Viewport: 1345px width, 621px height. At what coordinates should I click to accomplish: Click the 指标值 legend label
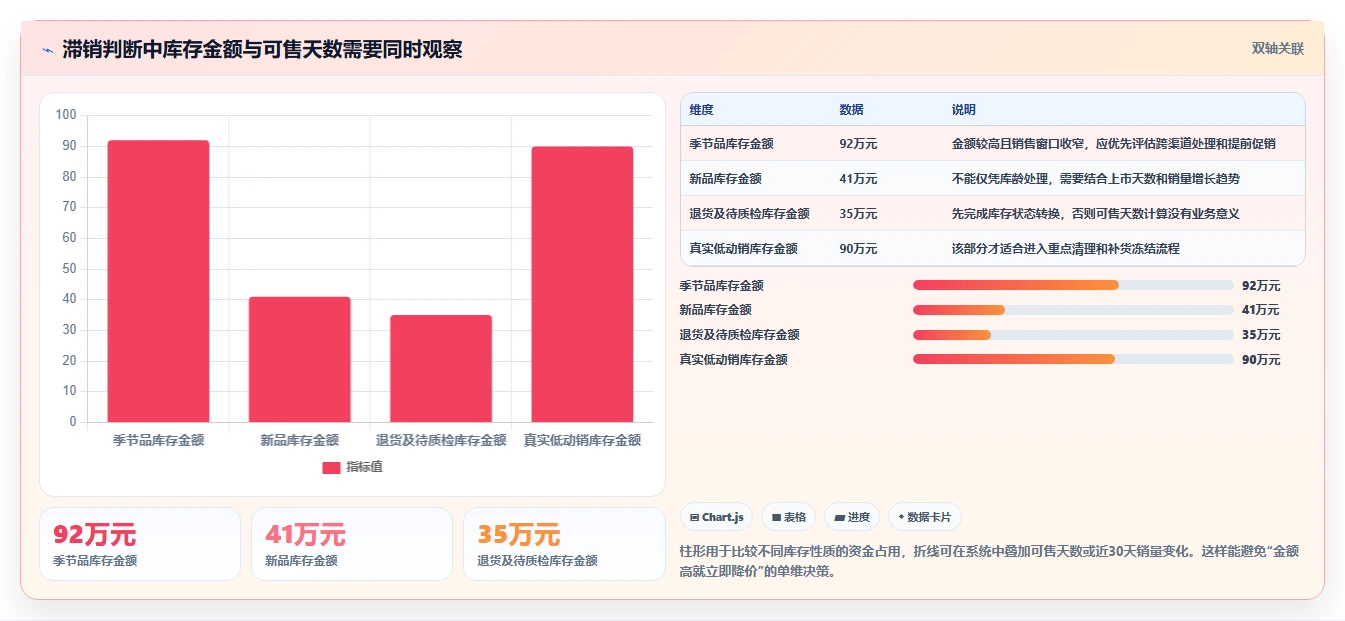(364, 467)
